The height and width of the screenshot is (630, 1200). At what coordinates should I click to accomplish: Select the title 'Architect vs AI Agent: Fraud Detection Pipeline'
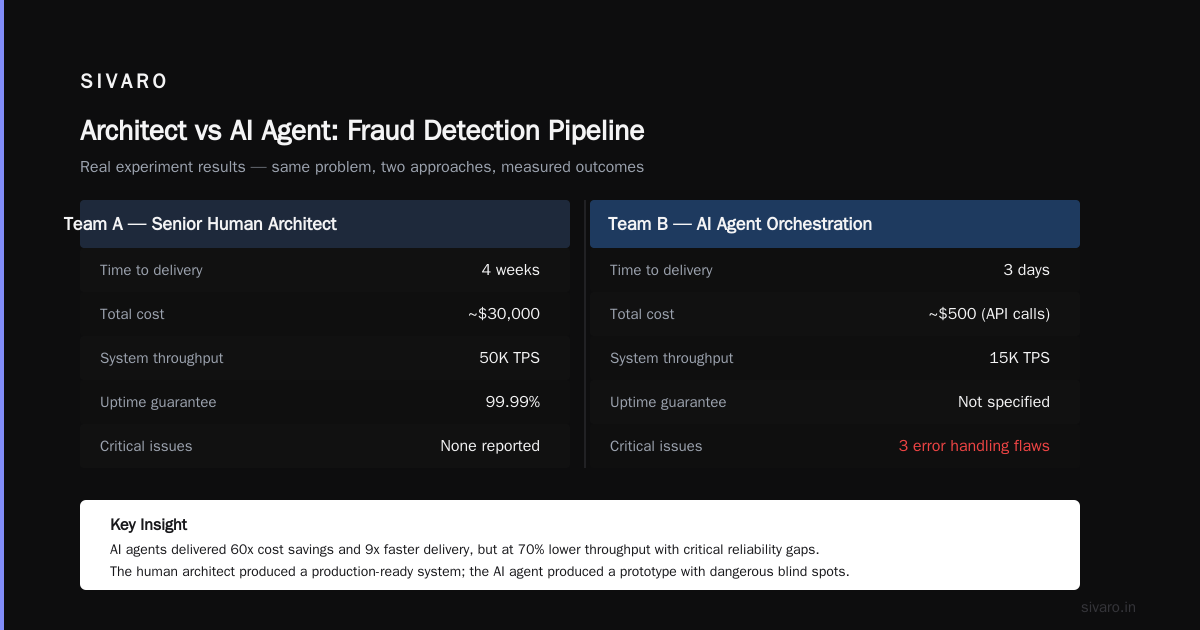tap(362, 131)
